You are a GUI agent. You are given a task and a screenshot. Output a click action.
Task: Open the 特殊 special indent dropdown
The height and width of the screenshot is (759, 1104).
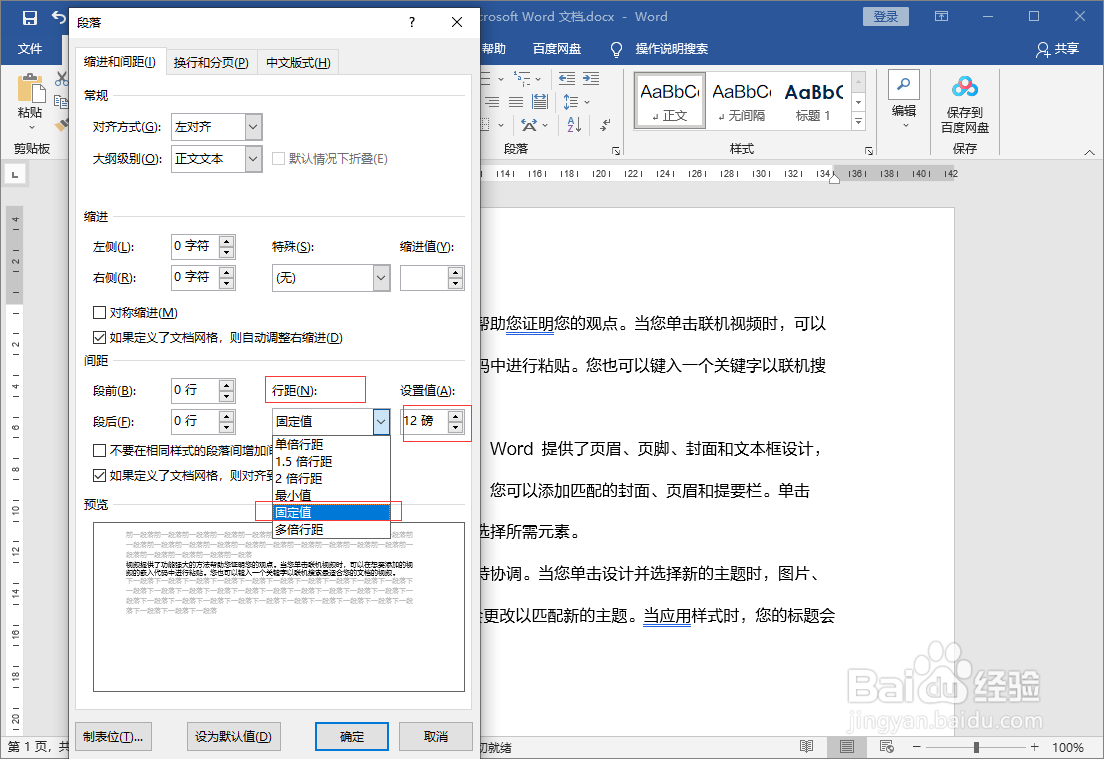tap(381, 277)
